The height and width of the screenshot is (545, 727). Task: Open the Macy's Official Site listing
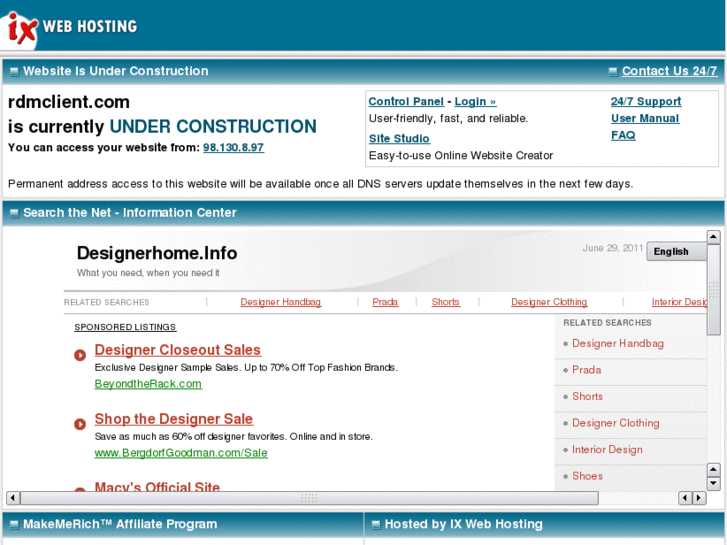click(x=157, y=487)
